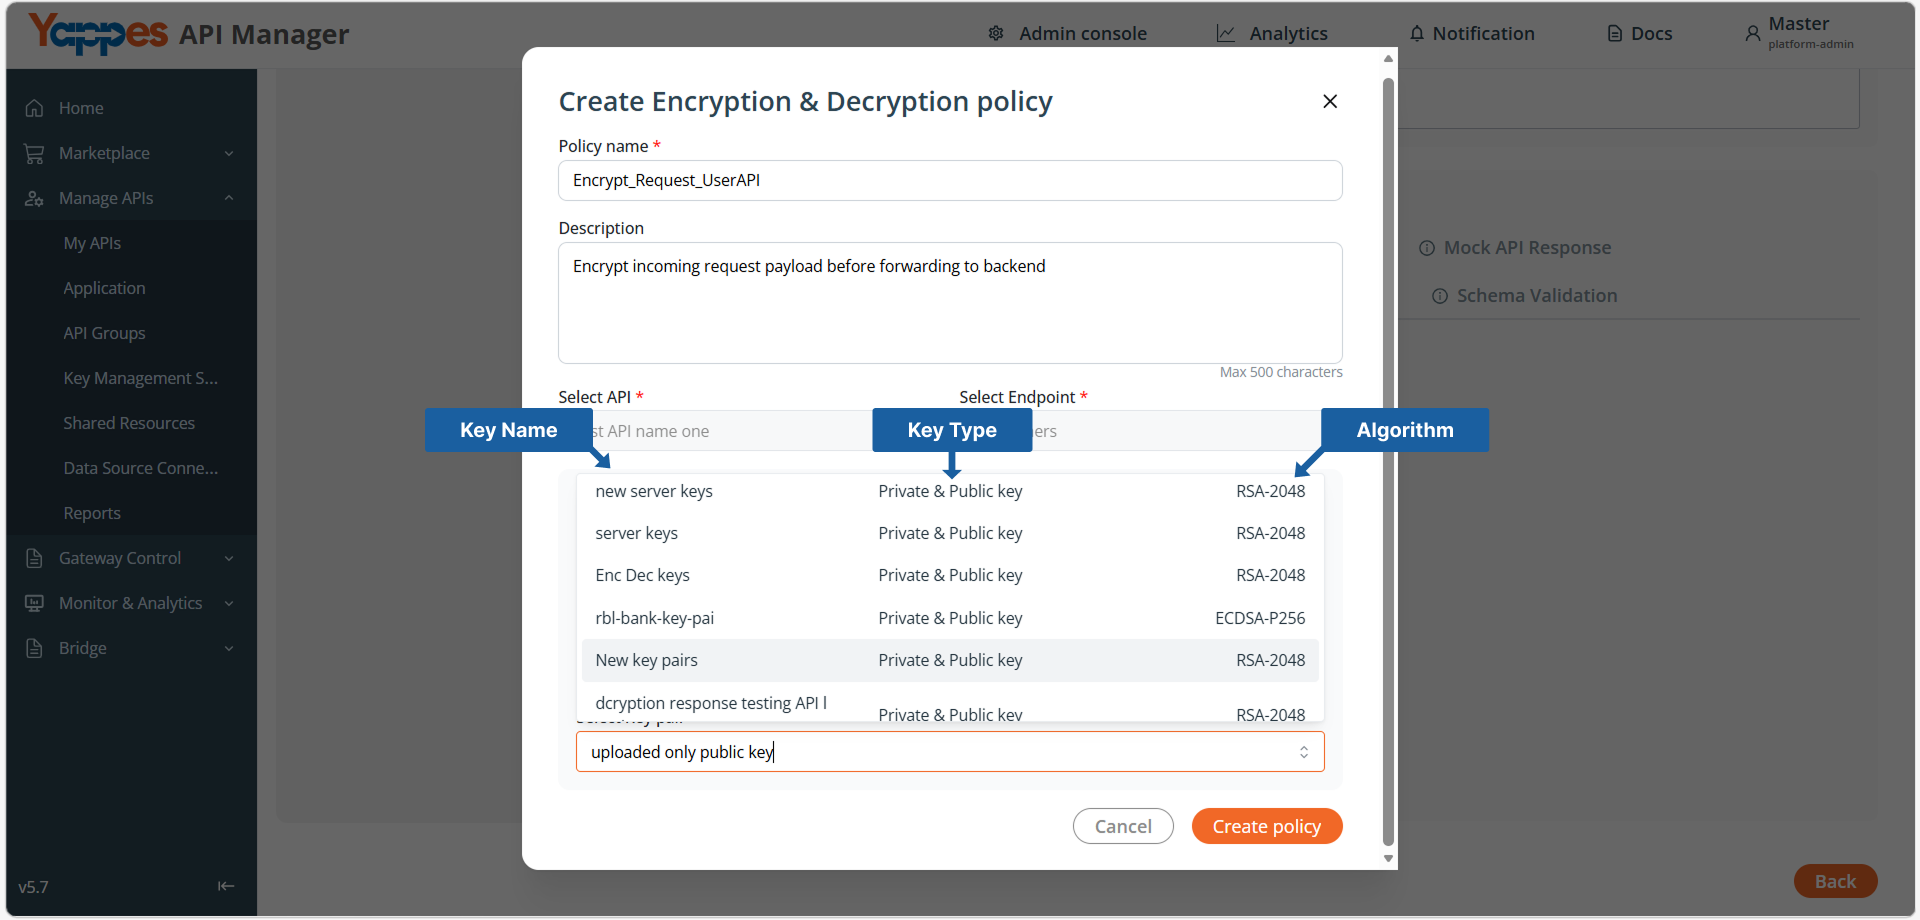This screenshot has height=920, width=1920.
Task: Click the Home icon in sidebar
Action: click(x=34, y=108)
